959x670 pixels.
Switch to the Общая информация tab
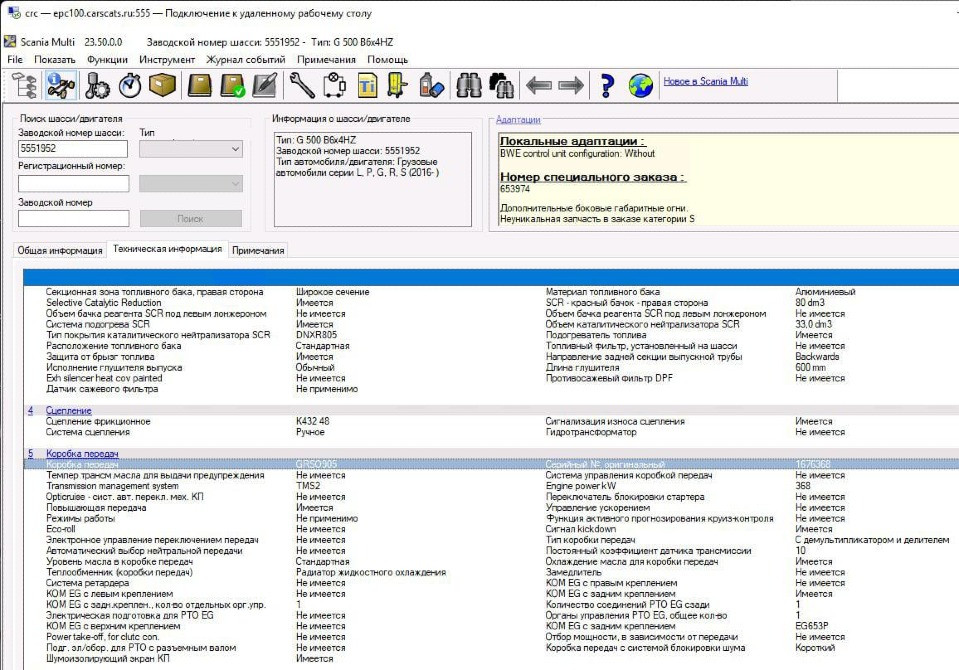pyautogui.click(x=59, y=251)
